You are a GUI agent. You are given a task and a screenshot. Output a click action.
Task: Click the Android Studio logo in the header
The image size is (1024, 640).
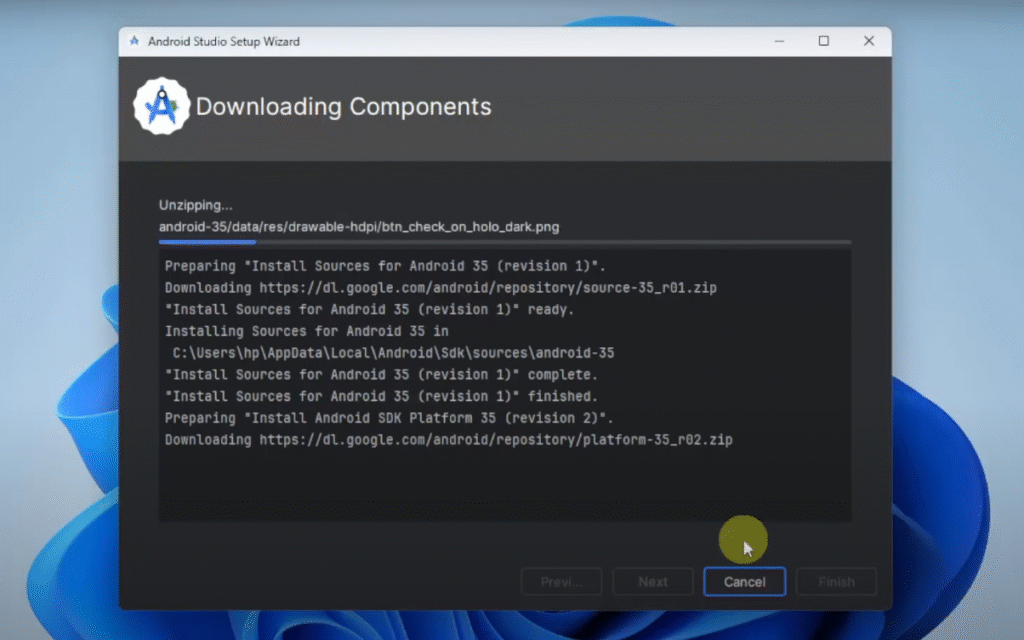[161, 106]
